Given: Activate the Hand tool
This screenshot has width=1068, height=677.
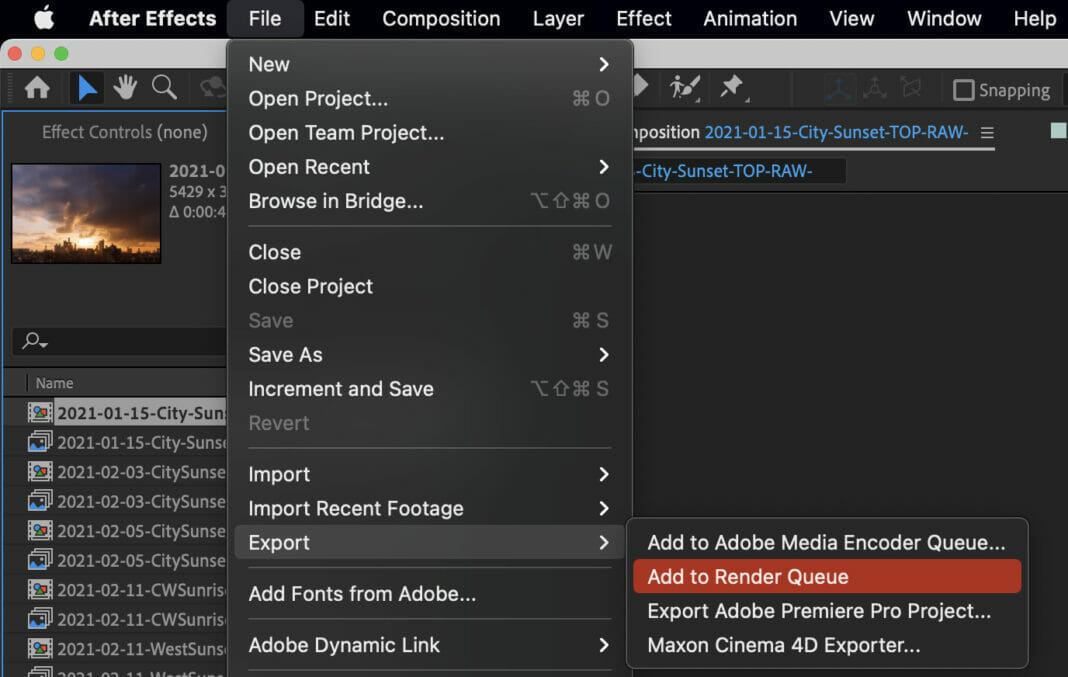Looking at the screenshot, I should pos(124,88).
